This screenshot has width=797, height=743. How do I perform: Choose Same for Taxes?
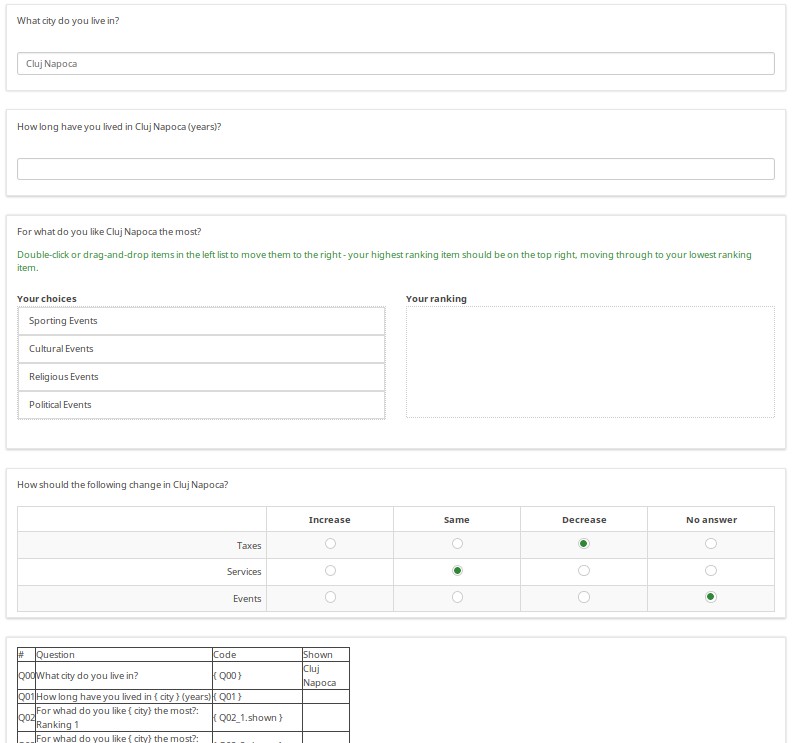click(457, 544)
